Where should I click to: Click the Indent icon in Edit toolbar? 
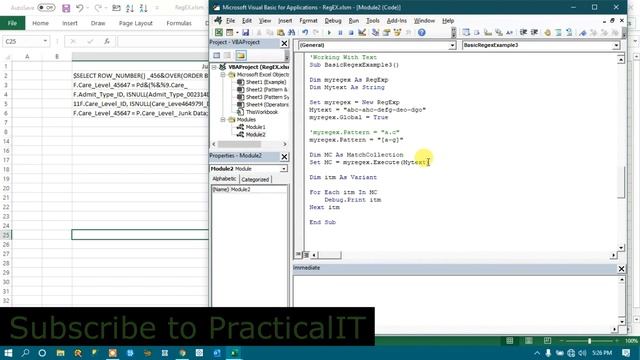[x=523, y=32]
